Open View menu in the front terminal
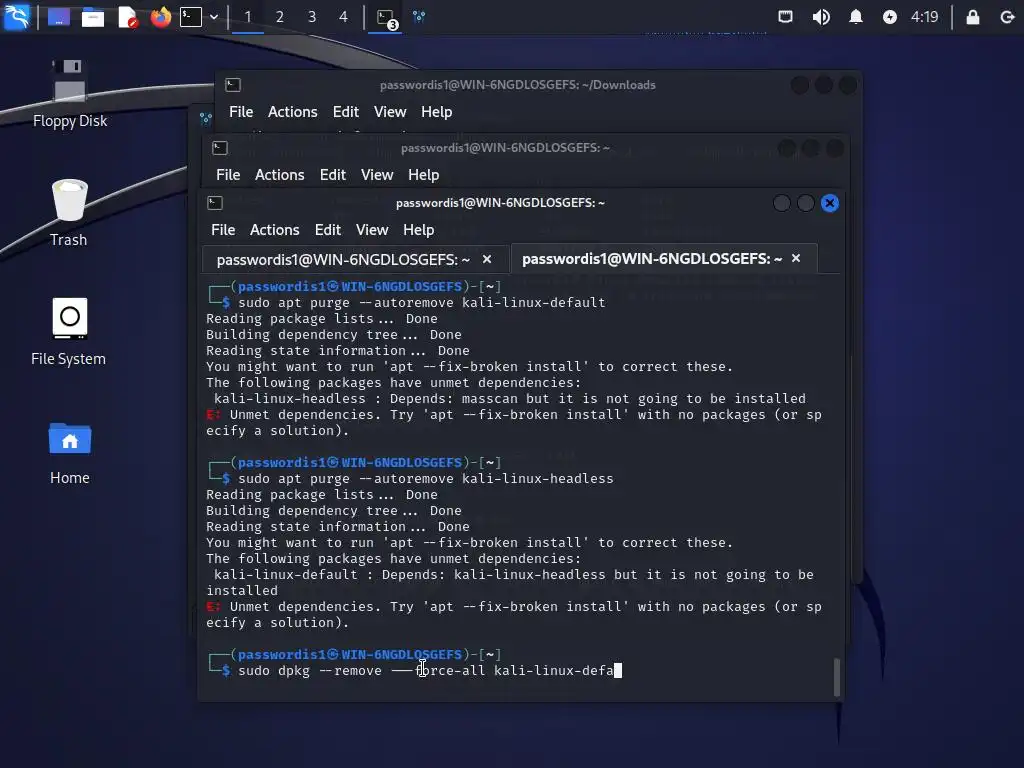This screenshot has width=1024, height=768. [372, 230]
